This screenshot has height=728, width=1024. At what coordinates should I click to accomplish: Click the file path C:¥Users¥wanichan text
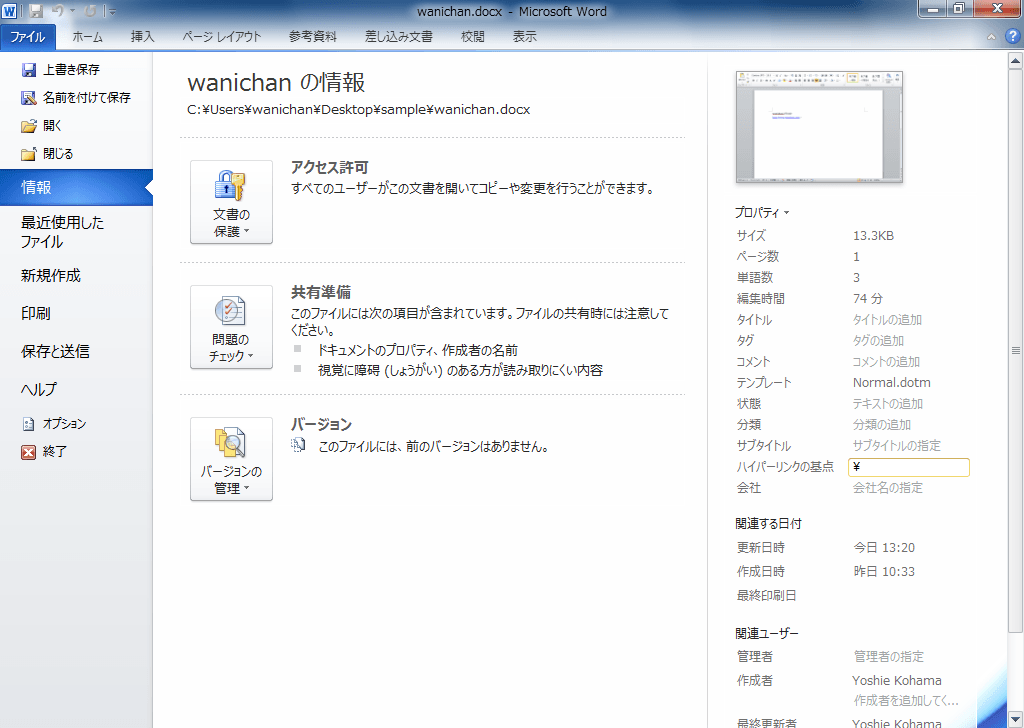pyautogui.click(x=359, y=110)
